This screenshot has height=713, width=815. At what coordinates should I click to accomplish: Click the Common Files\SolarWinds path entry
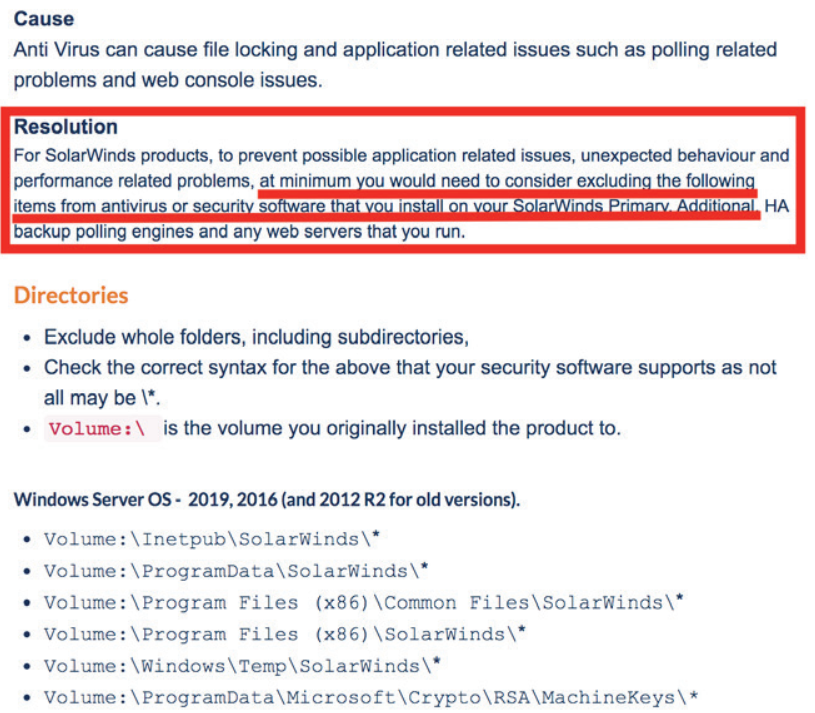click(358, 603)
